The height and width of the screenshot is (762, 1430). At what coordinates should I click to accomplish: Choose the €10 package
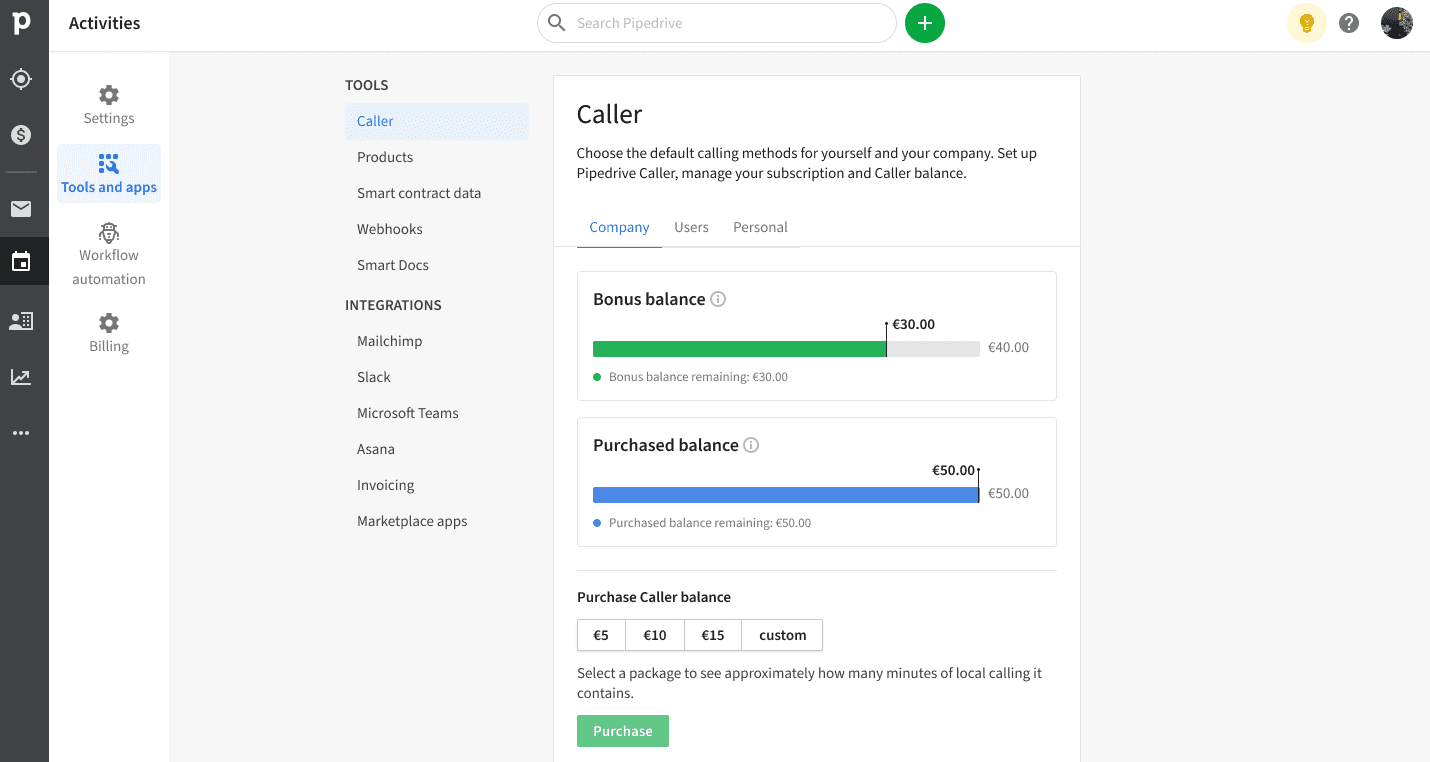655,635
